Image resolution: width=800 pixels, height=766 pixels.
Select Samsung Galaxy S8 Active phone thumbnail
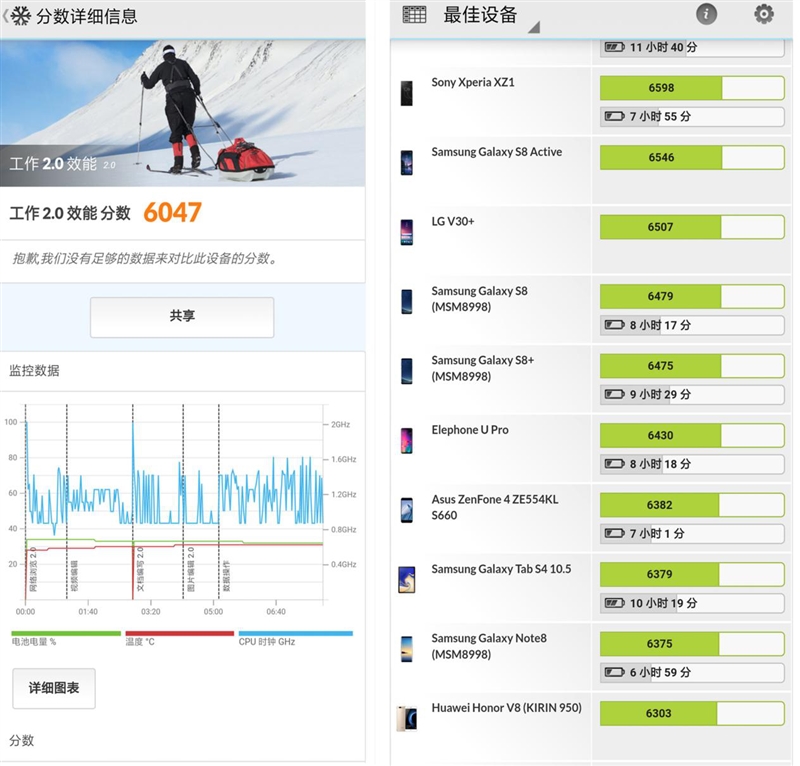coord(407,163)
